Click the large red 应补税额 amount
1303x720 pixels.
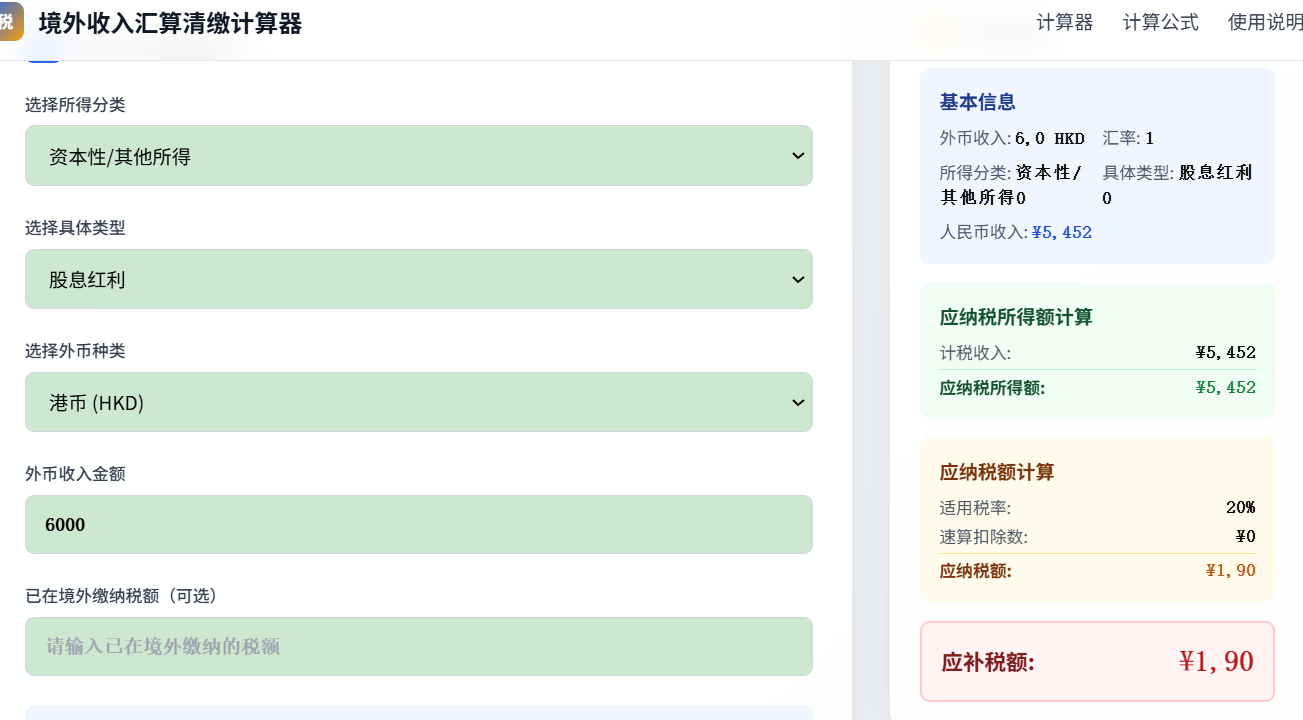(1215, 662)
